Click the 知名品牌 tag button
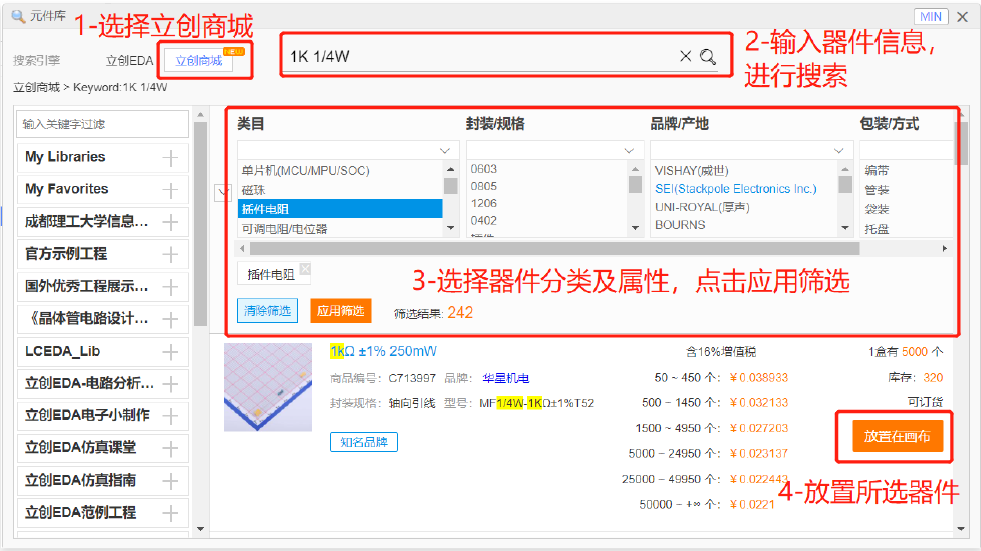This screenshot has width=981, height=551. pos(363,442)
